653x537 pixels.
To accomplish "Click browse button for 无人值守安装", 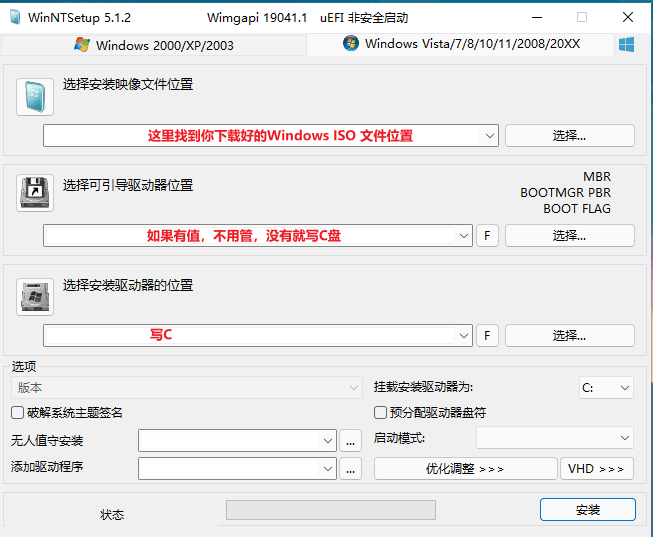I will (351, 441).
